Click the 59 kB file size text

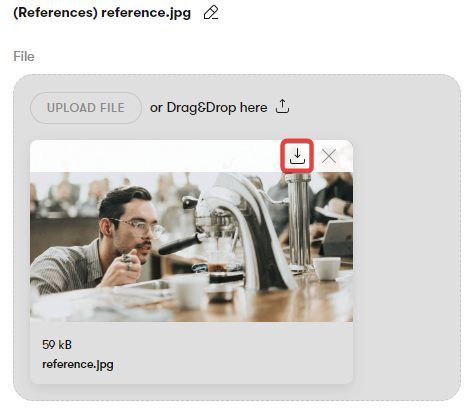coord(57,345)
